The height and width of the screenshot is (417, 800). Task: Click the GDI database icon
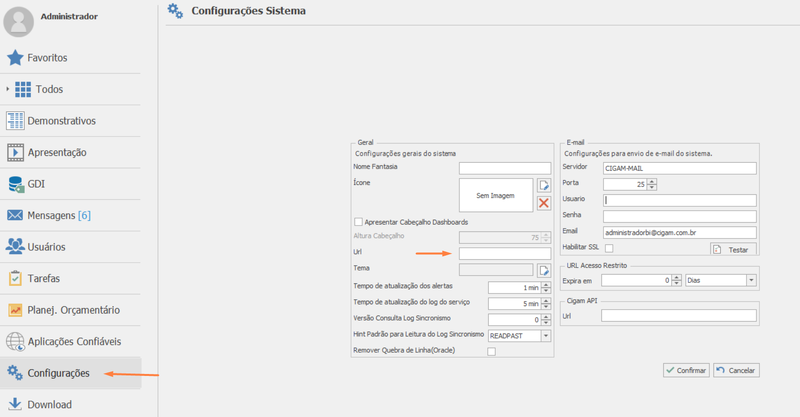(16, 184)
